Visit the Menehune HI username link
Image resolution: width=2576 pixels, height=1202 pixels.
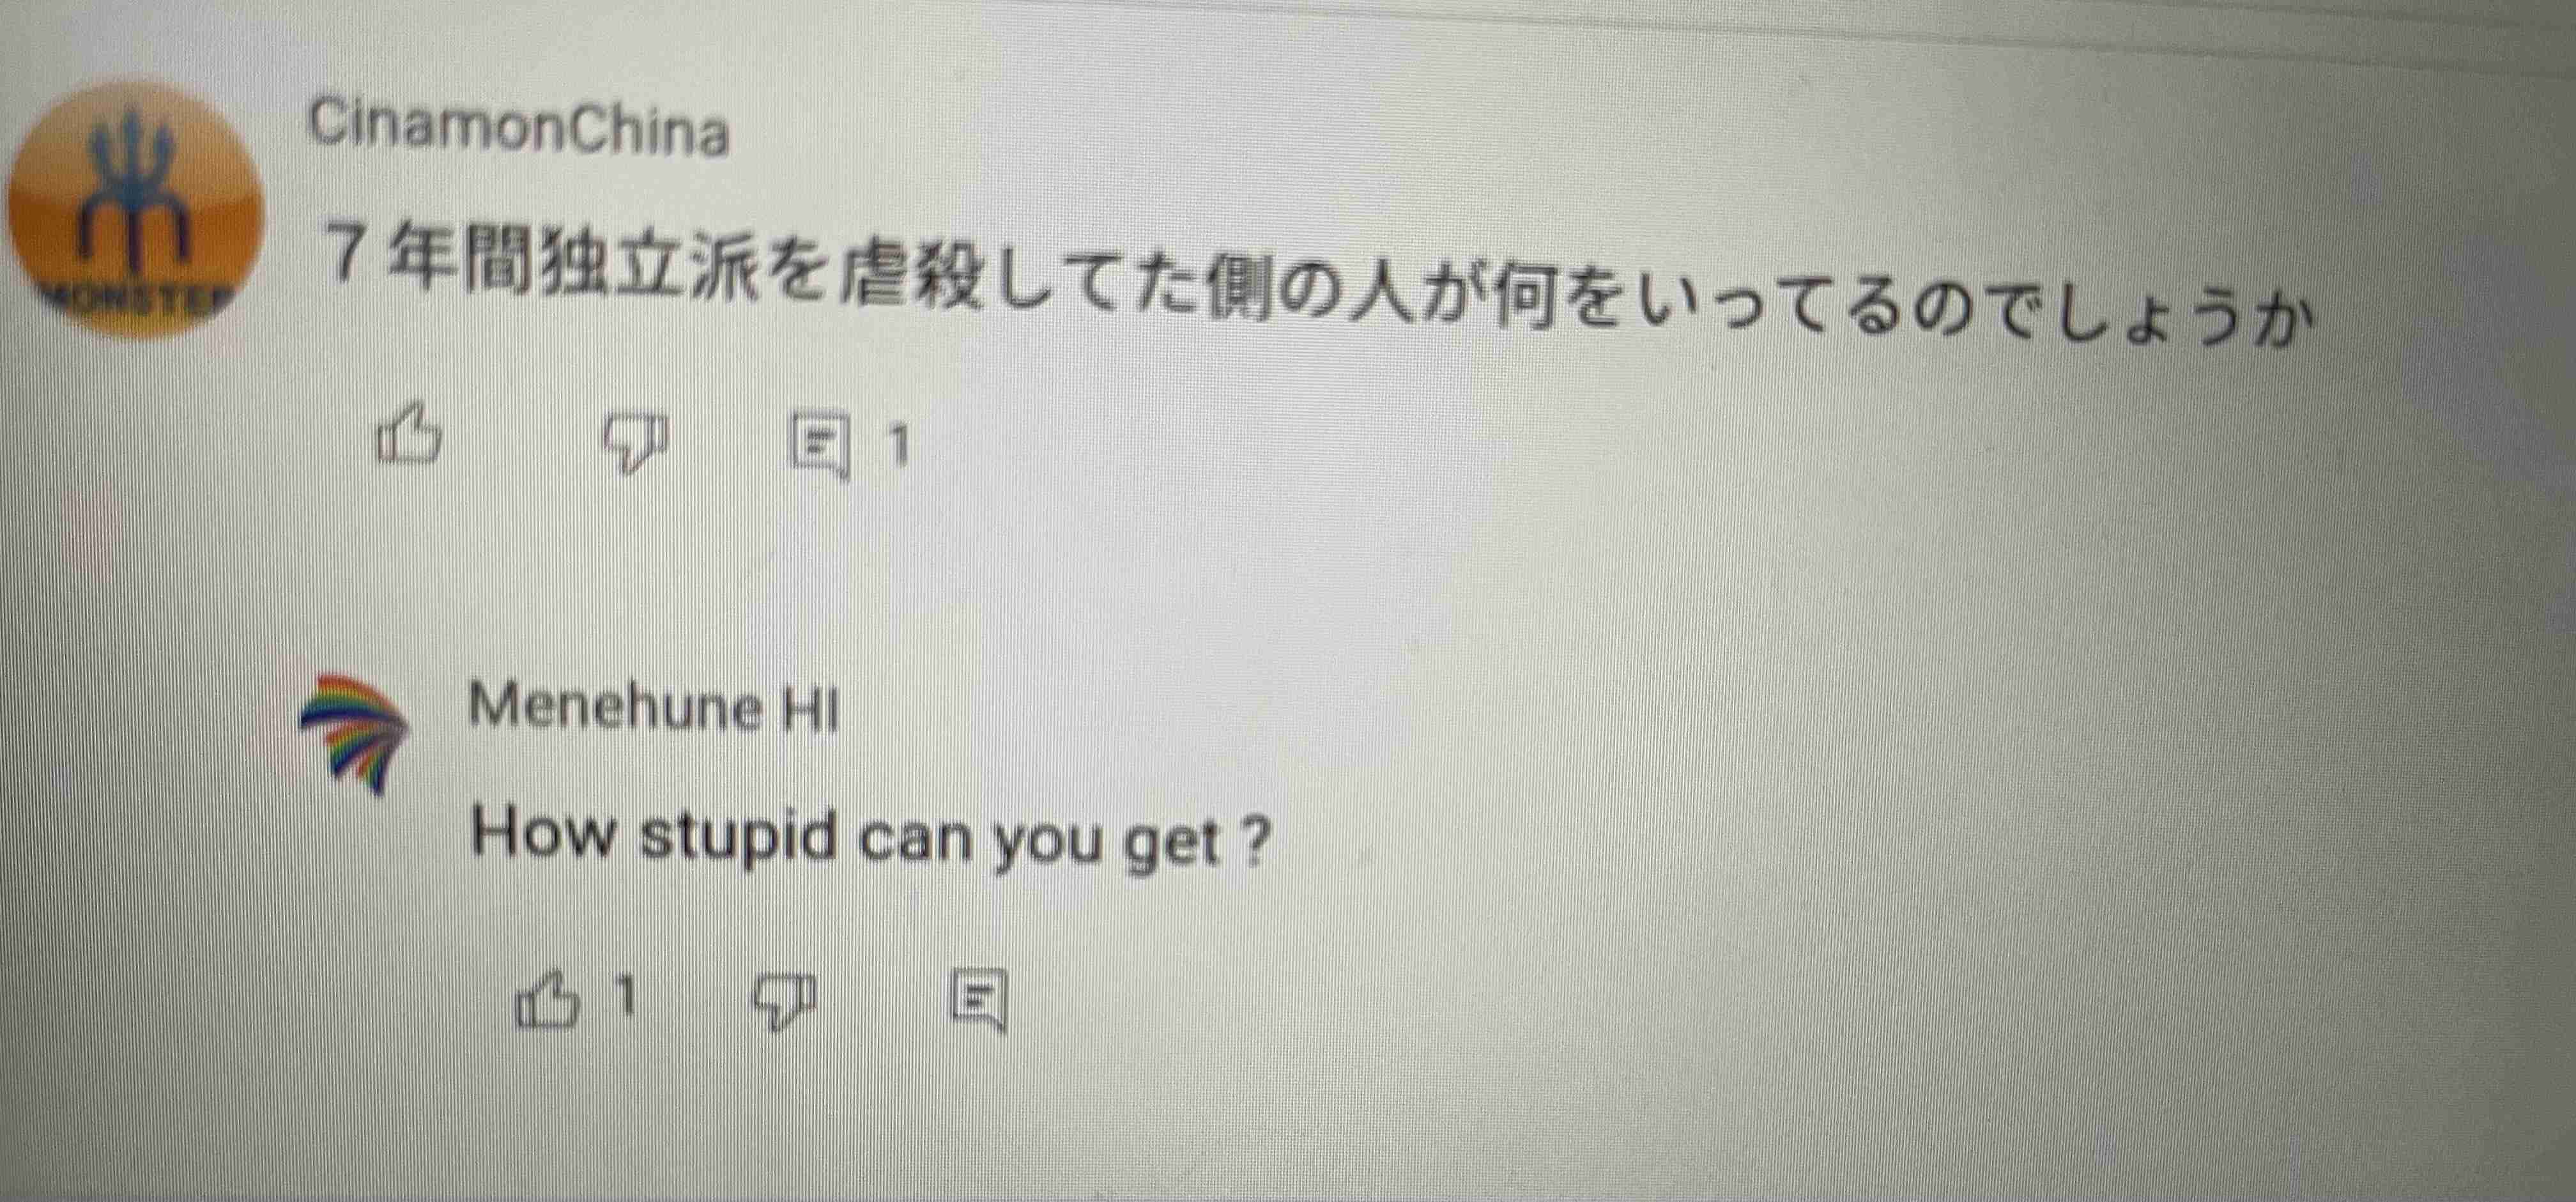click(x=652, y=708)
